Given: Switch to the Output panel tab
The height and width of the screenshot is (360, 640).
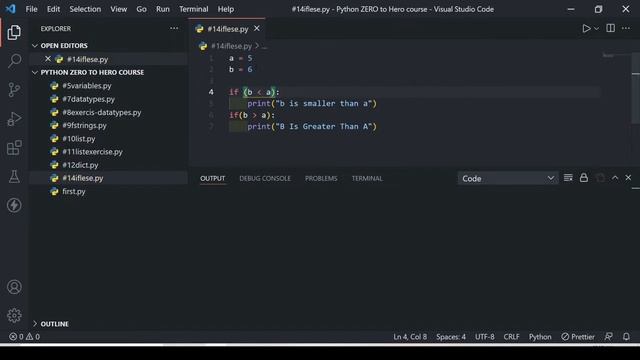Looking at the screenshot, I should tap(212, 178).
